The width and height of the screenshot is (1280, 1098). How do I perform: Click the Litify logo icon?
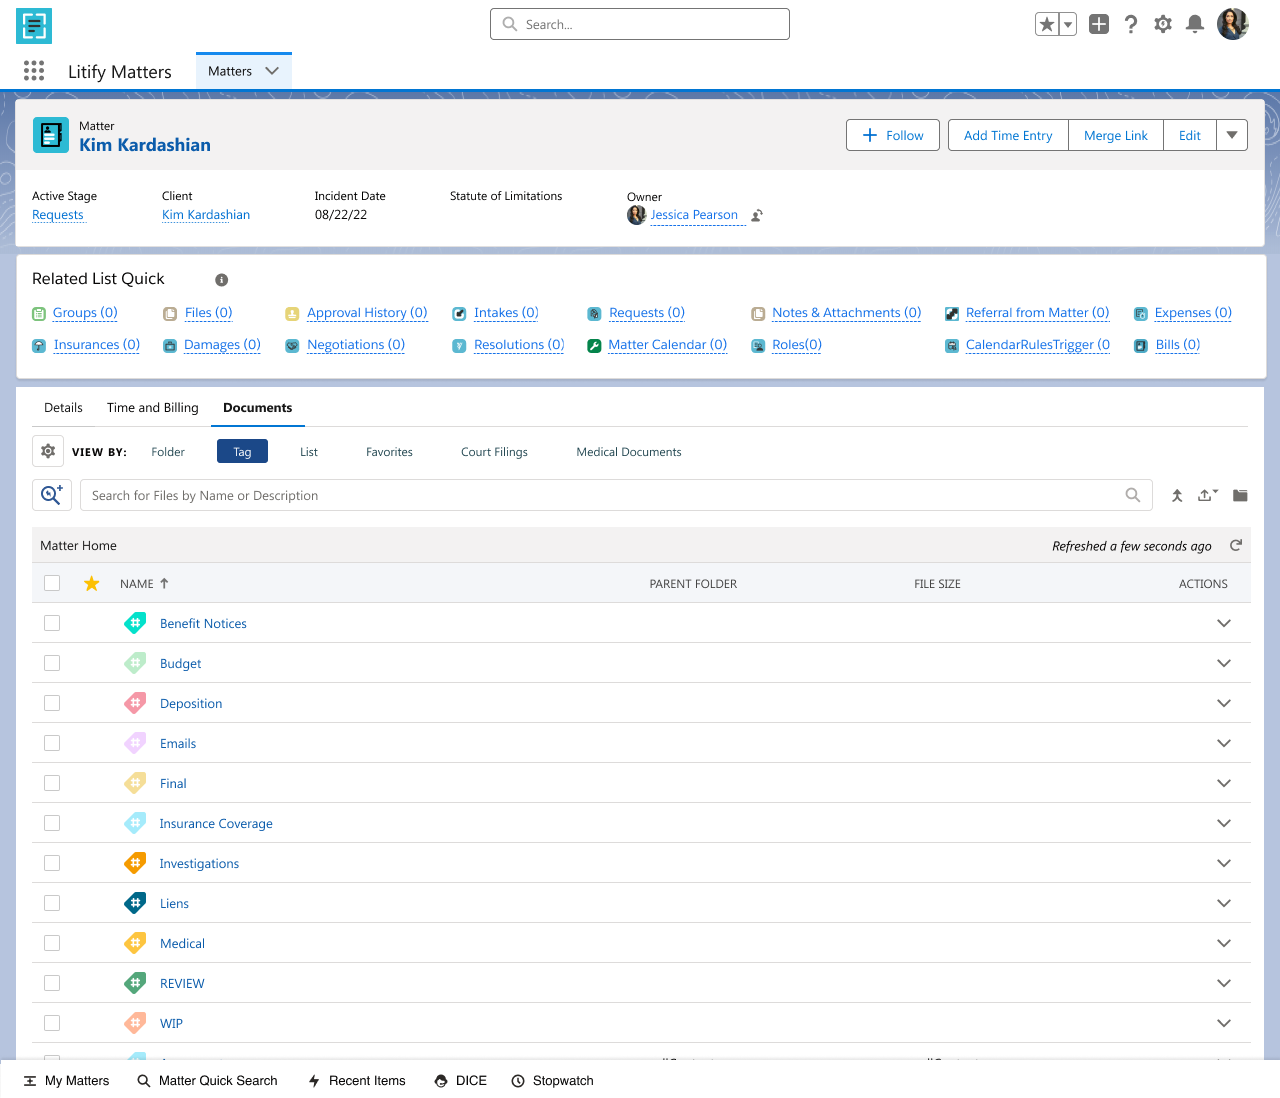pyautogui.click(x=34, y=25)
